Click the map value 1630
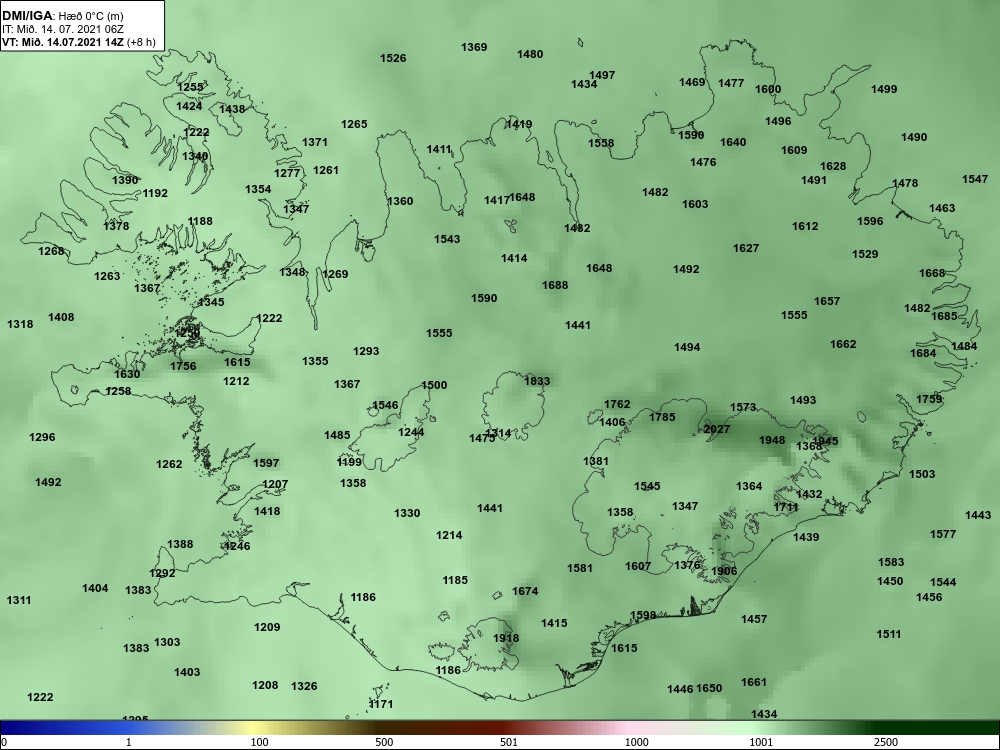Image resolution: width=1000 pixels, height=750 pixels. [x=127, y=374]
